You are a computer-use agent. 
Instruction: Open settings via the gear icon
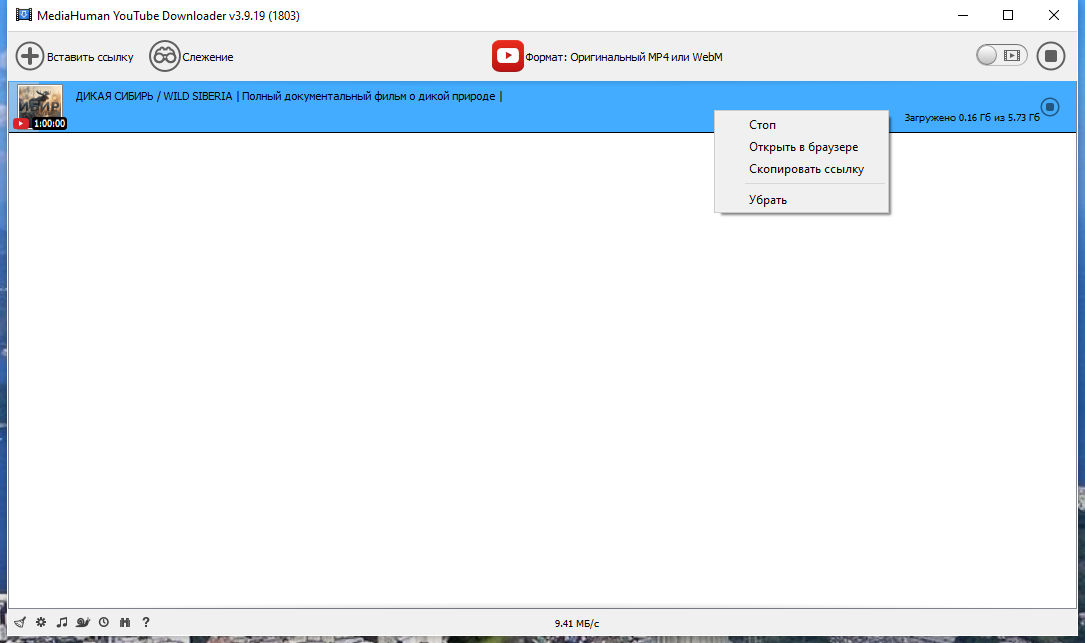click(41, 622)
